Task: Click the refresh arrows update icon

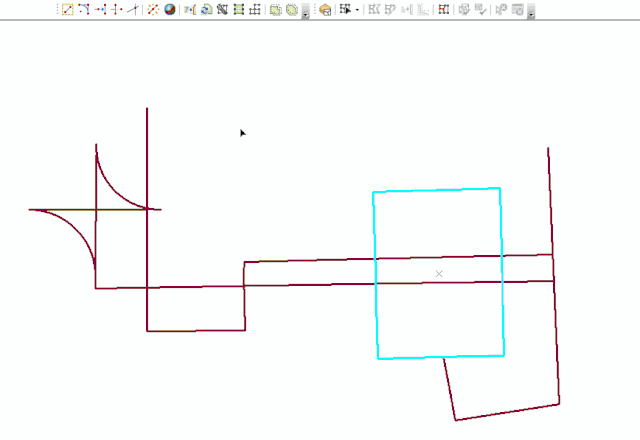Action: coord(206,9)
